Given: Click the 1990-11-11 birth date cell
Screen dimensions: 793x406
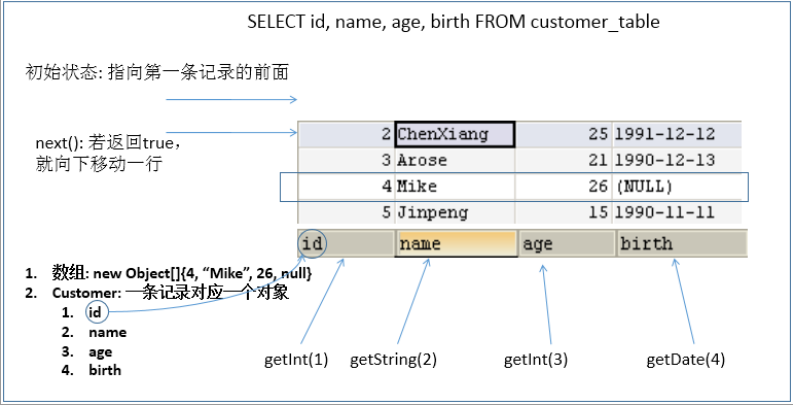Looking at the screenshot, I should click(677, 212).
